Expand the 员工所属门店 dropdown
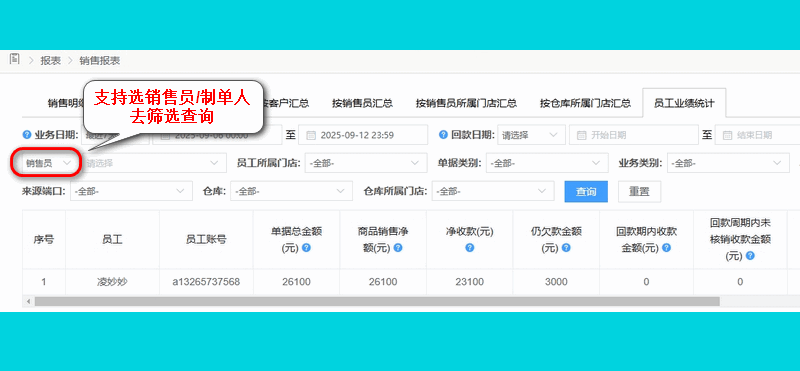The height and width of the screenshot is (371, 800). pyautogui.click(x=366, y=163)
